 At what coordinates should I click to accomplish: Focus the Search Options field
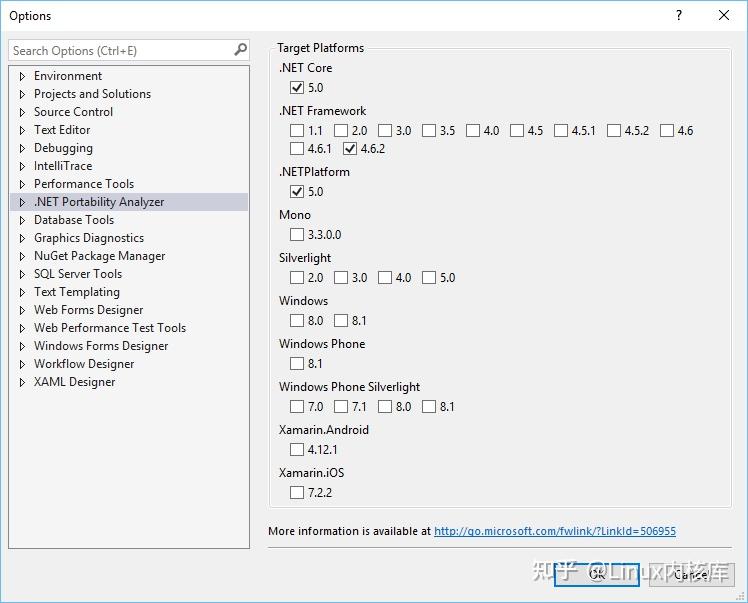pyautogui.click(x=129, y=50)
